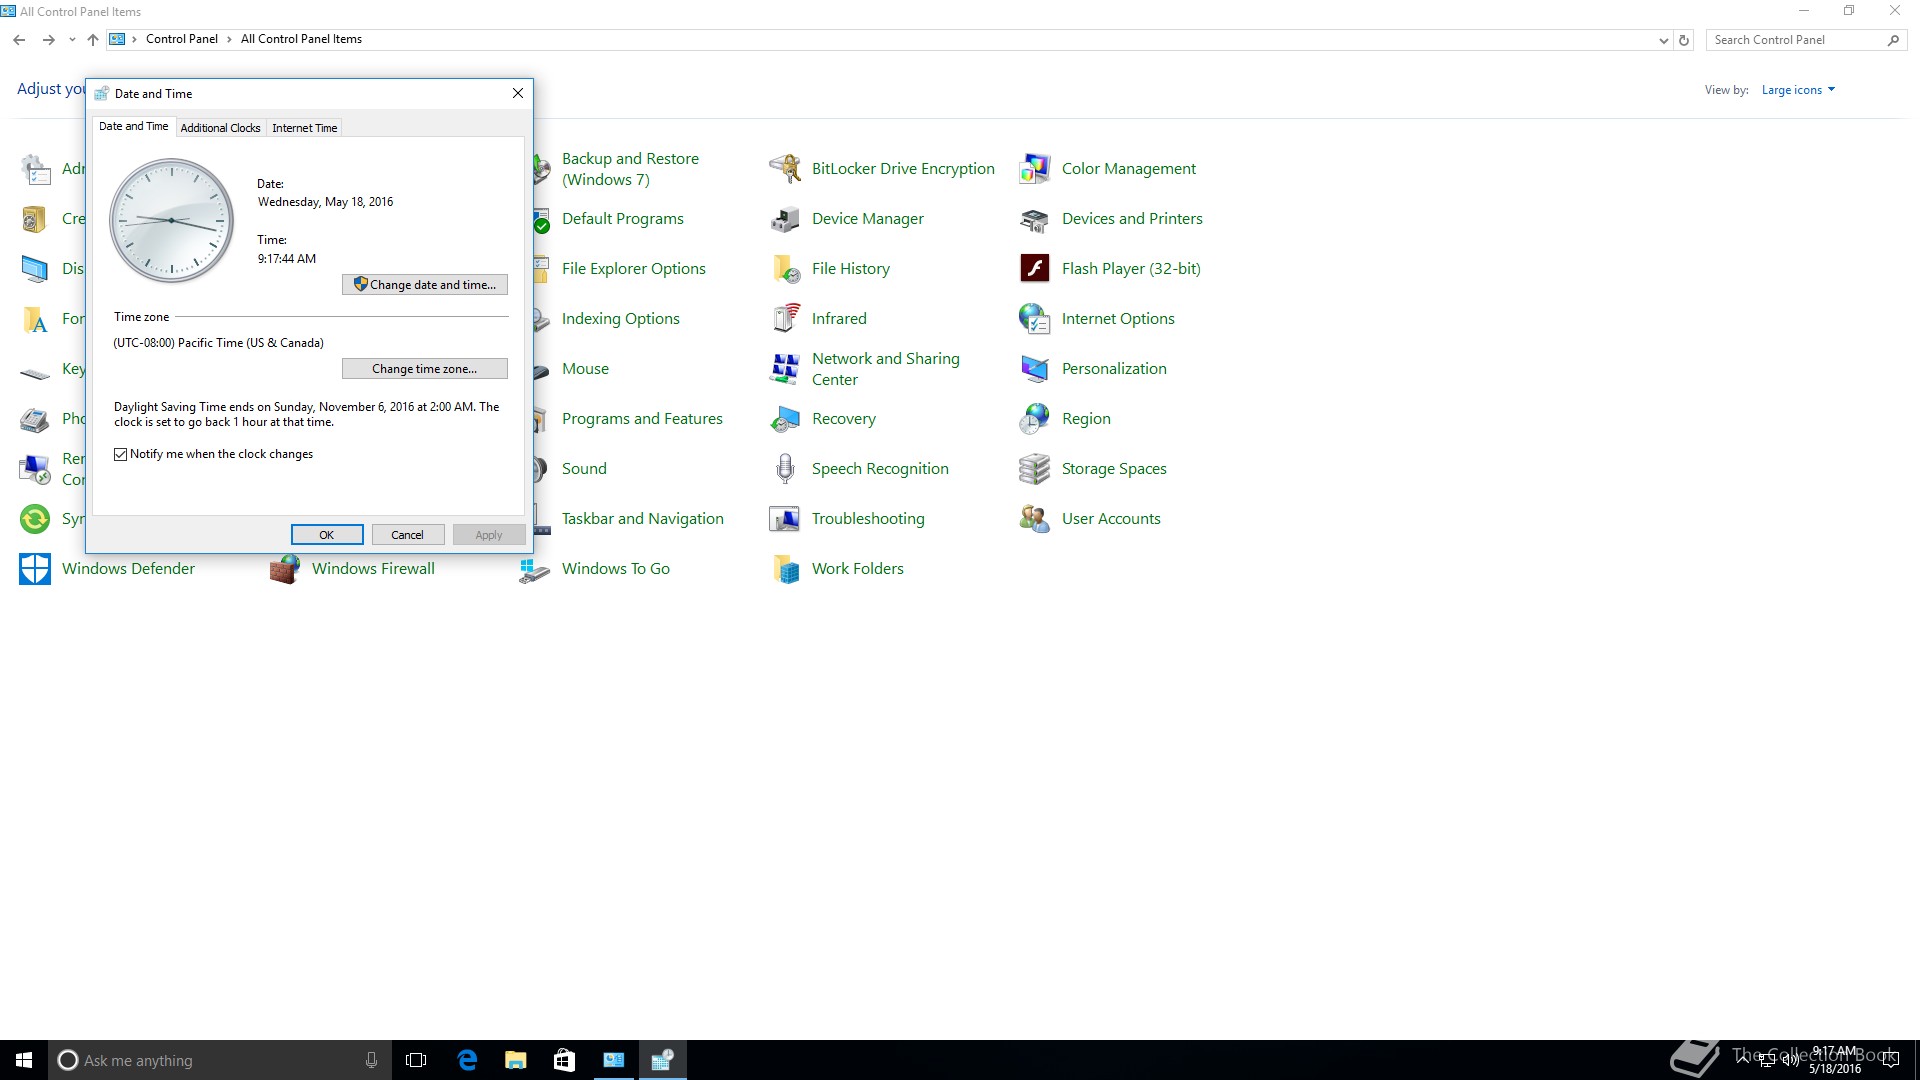Open the Color Management icon
The height and width of the screenshot is (1080, 1920).
tap(1035, 169)
